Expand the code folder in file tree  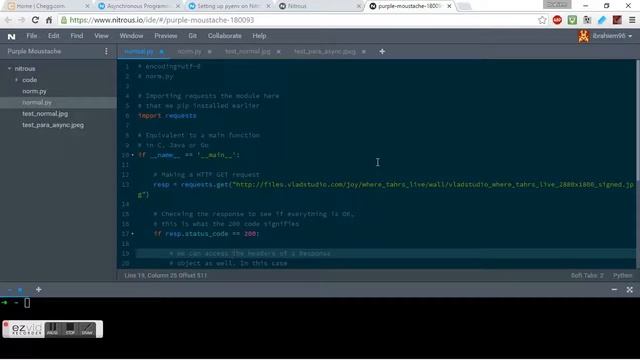point(17,80)
